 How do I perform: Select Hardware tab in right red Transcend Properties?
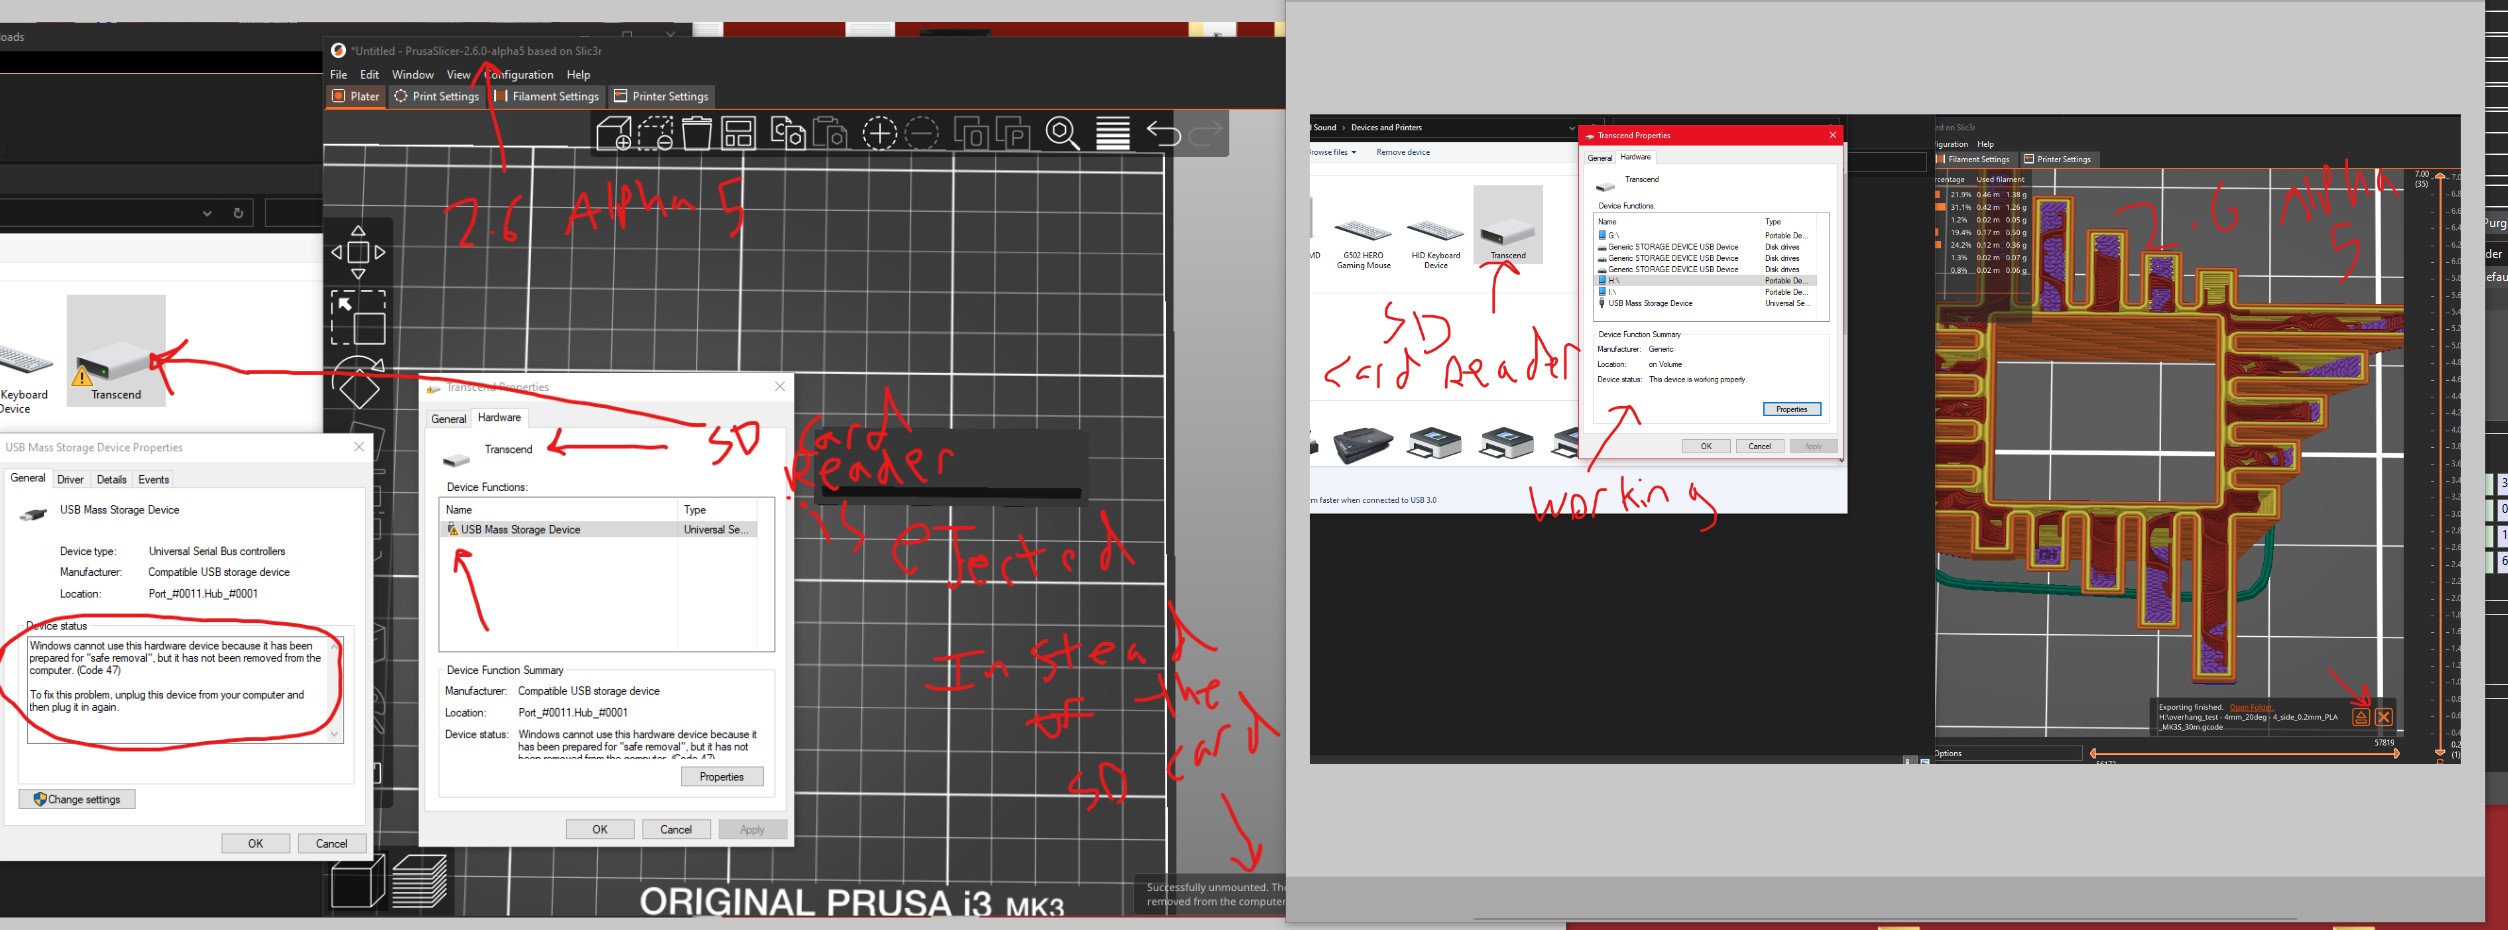coord(1636,157)
